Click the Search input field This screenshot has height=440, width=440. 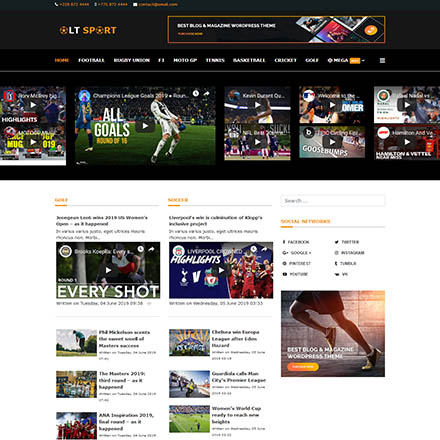(333, 201)
